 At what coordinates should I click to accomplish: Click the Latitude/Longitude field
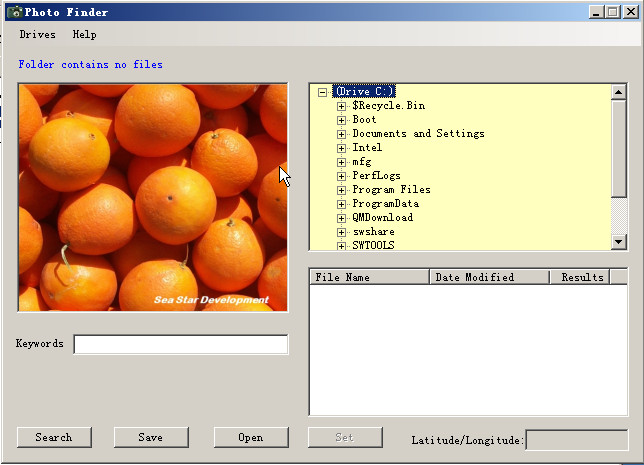coord(577,440)
